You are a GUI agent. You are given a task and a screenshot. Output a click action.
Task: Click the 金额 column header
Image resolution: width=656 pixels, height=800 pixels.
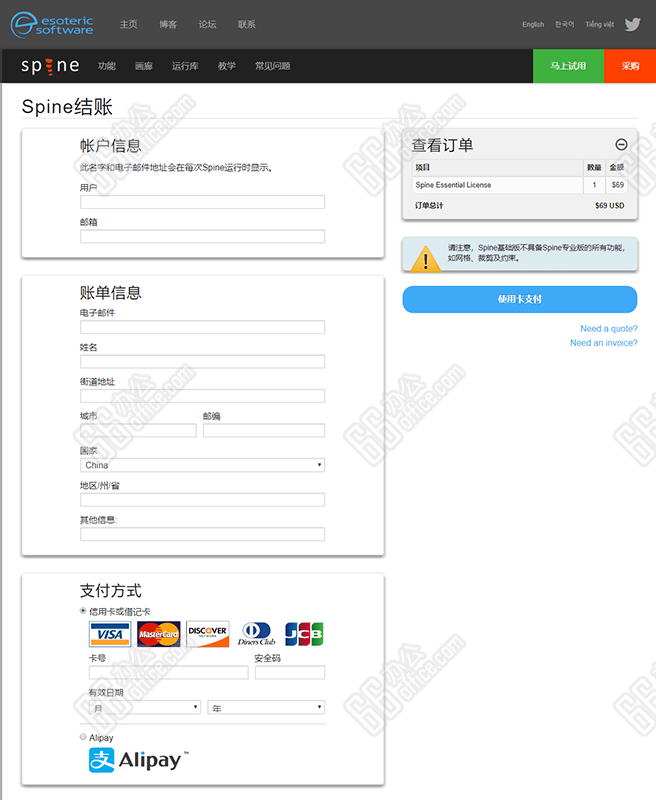(617, 167)
